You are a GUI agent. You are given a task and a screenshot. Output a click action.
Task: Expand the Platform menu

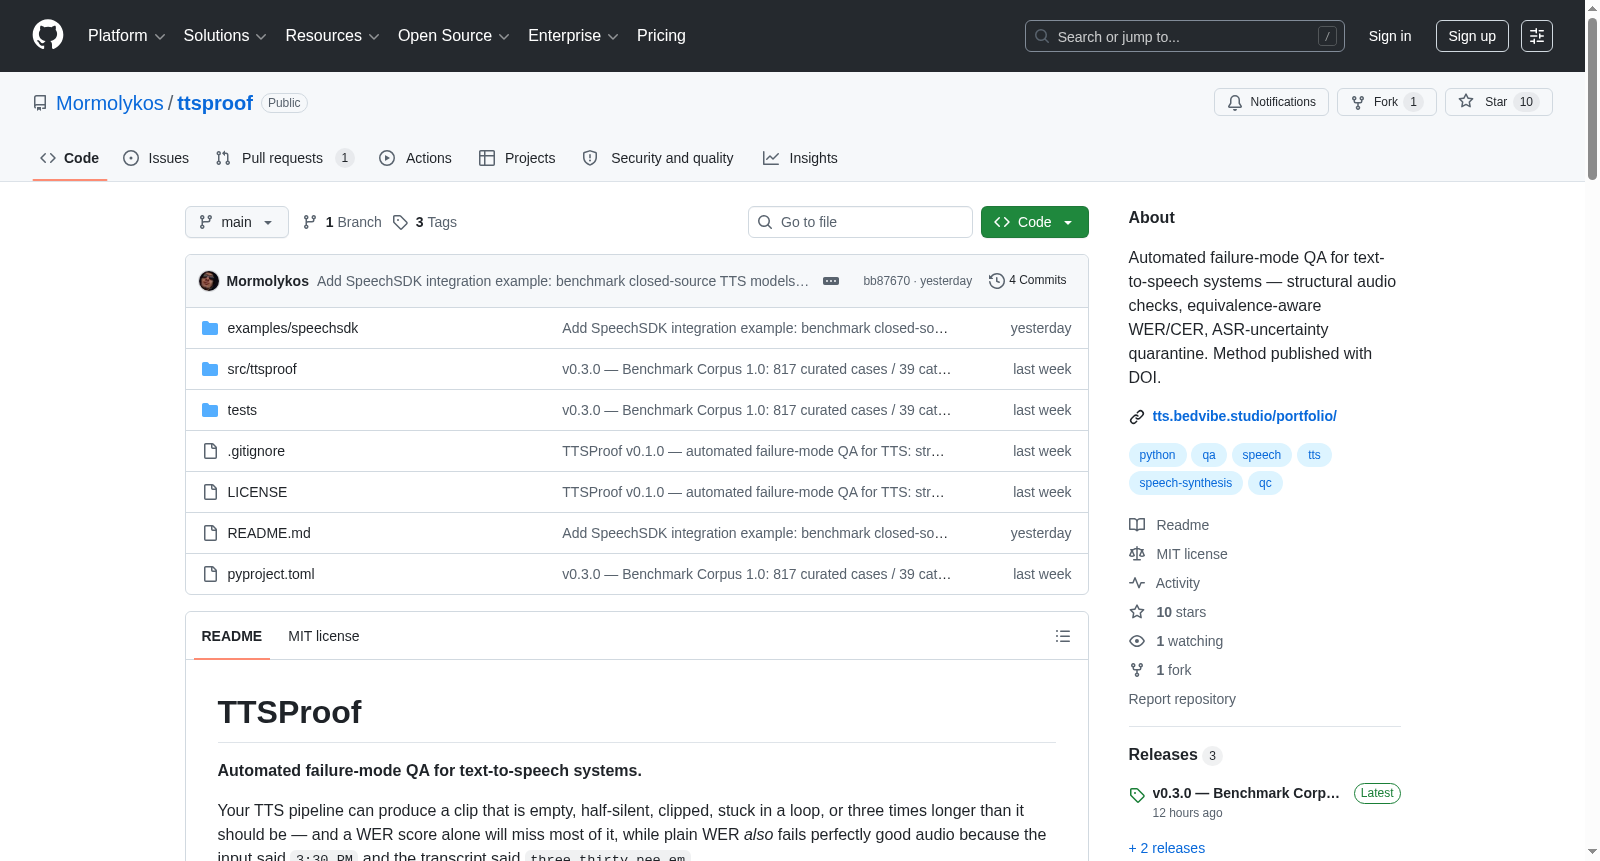pos(126,36)
